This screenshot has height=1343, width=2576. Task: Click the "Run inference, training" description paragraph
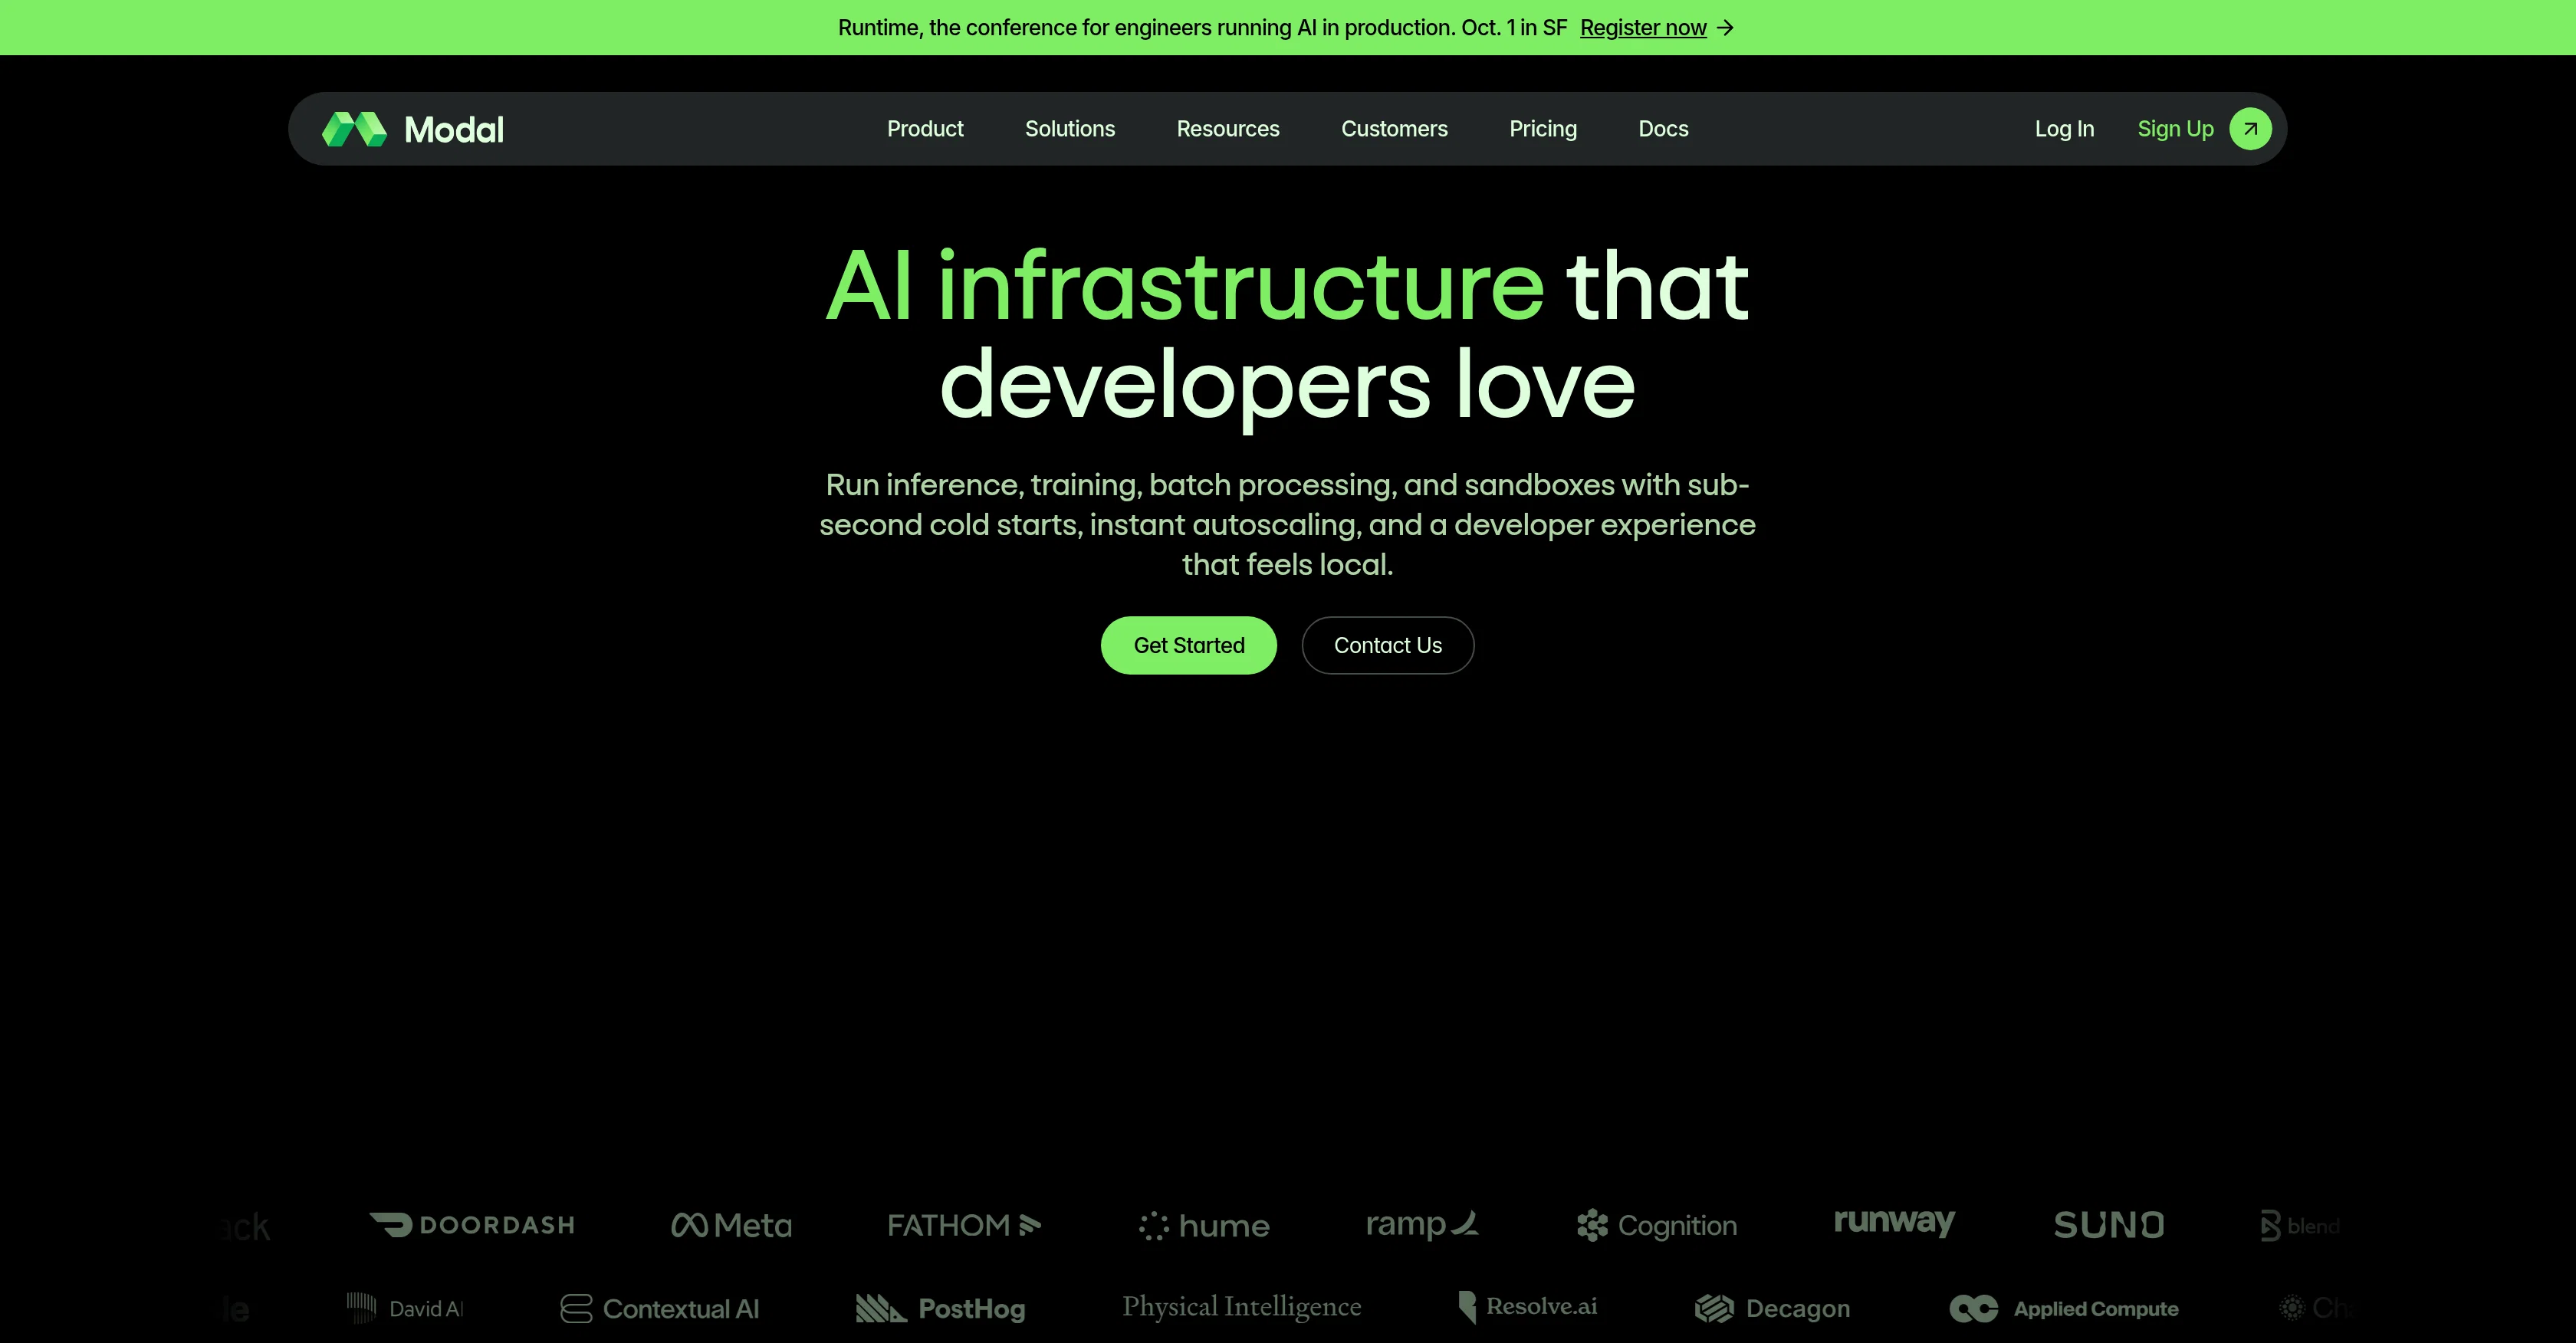coord(1288,525)
